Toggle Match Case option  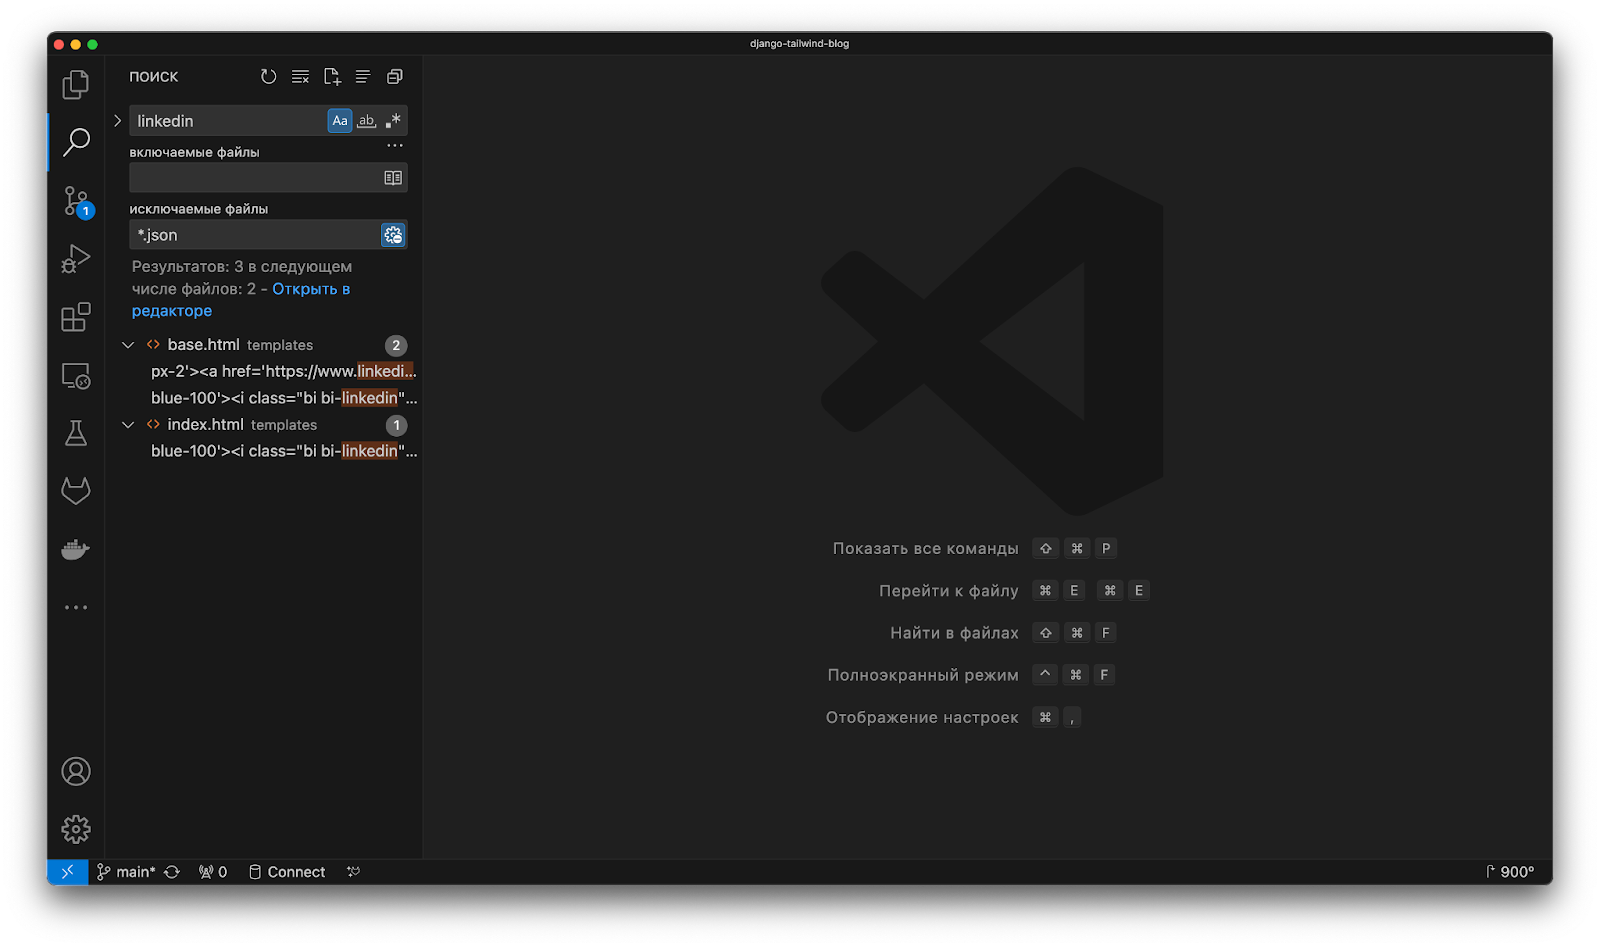click(x=340, y=121)
